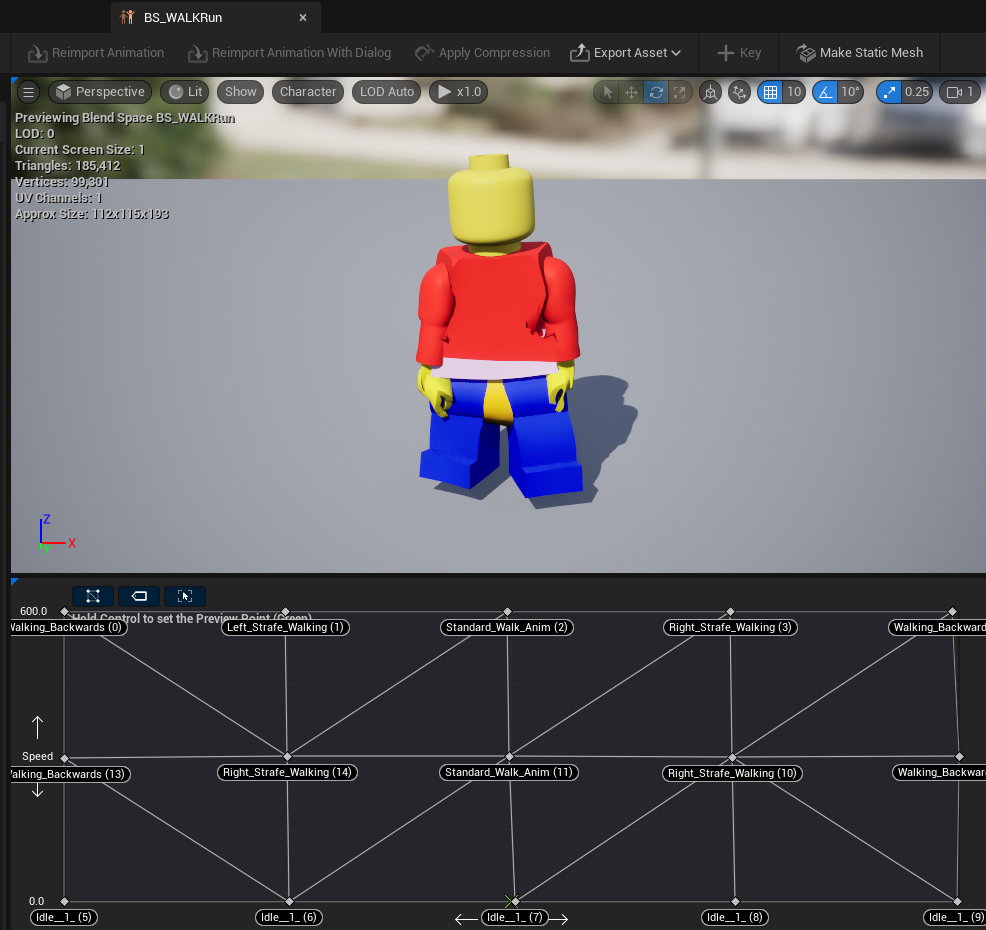
Task: Activate the rotate transform gizmo tool
Action: (656, 92)
